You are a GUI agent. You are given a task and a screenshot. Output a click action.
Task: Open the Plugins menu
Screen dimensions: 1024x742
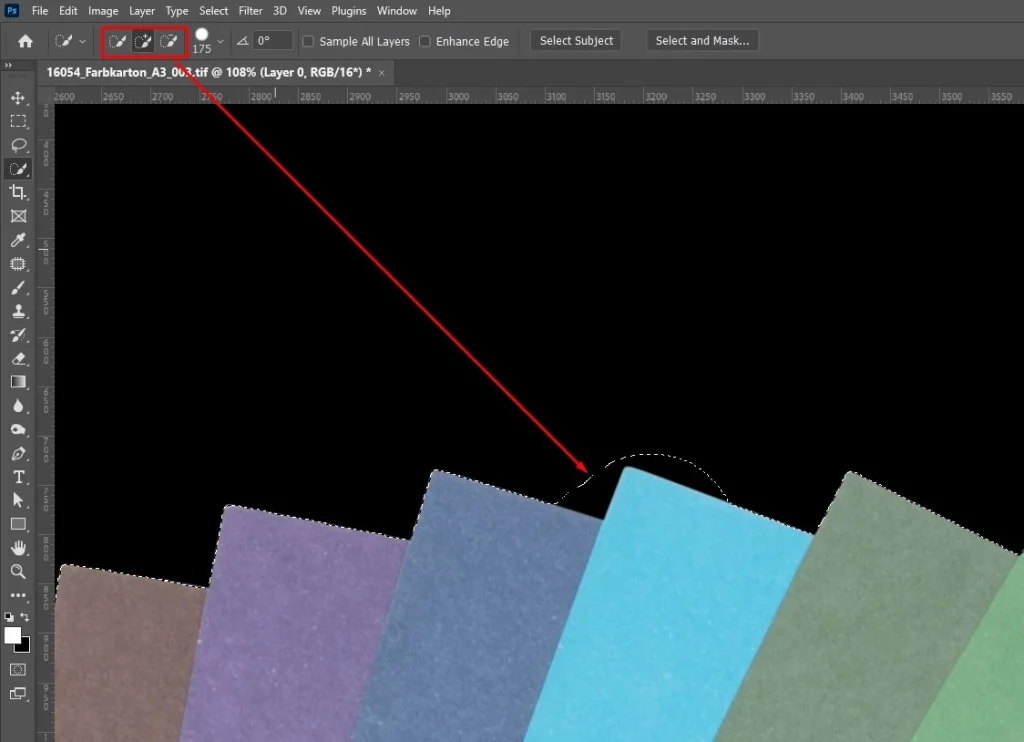pyautogui.click(x=349, y=11)
